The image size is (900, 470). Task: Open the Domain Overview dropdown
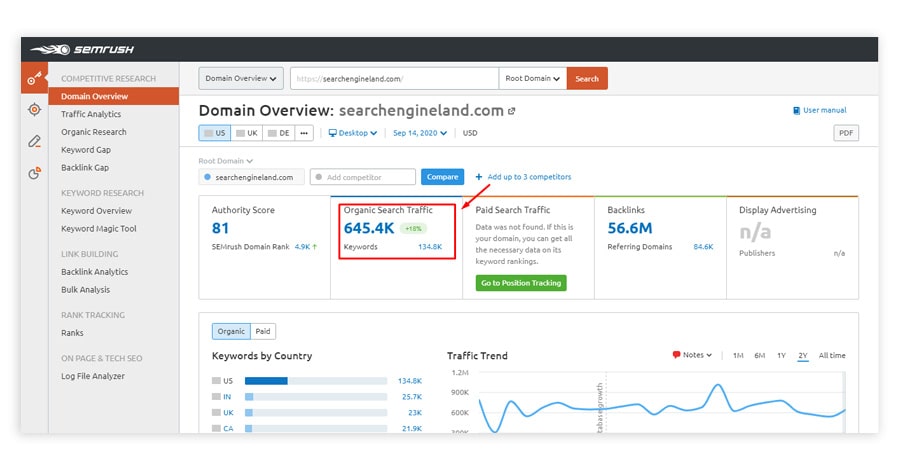[x=241, y=78]
